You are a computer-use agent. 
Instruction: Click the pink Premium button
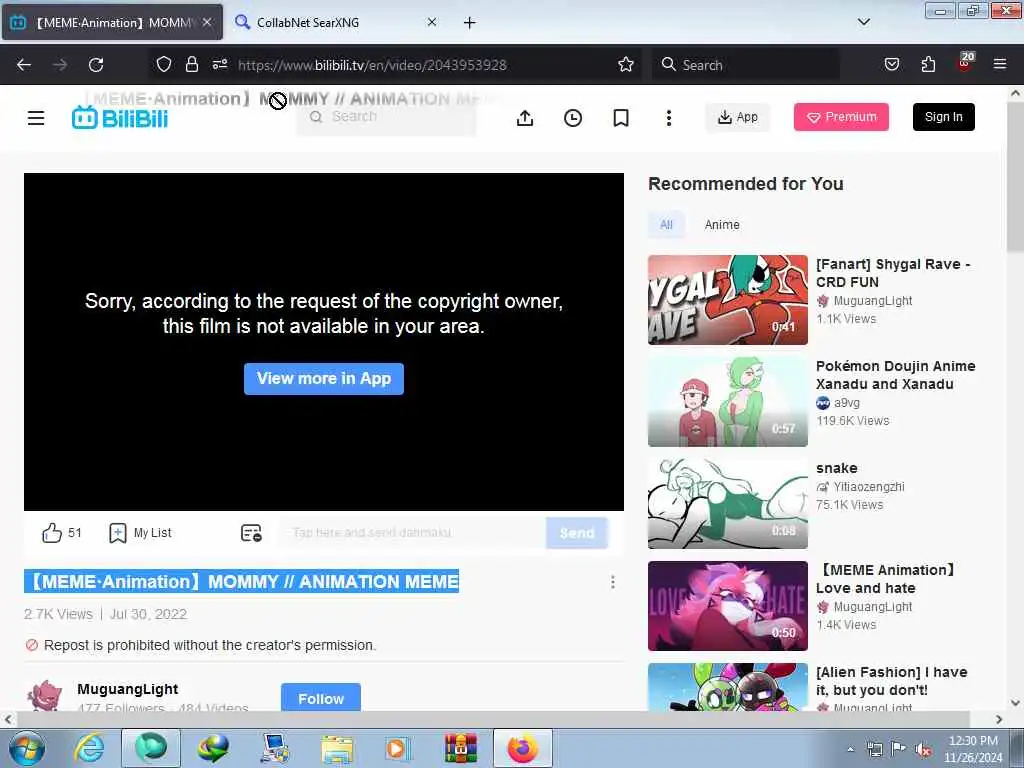click(841, 117)
